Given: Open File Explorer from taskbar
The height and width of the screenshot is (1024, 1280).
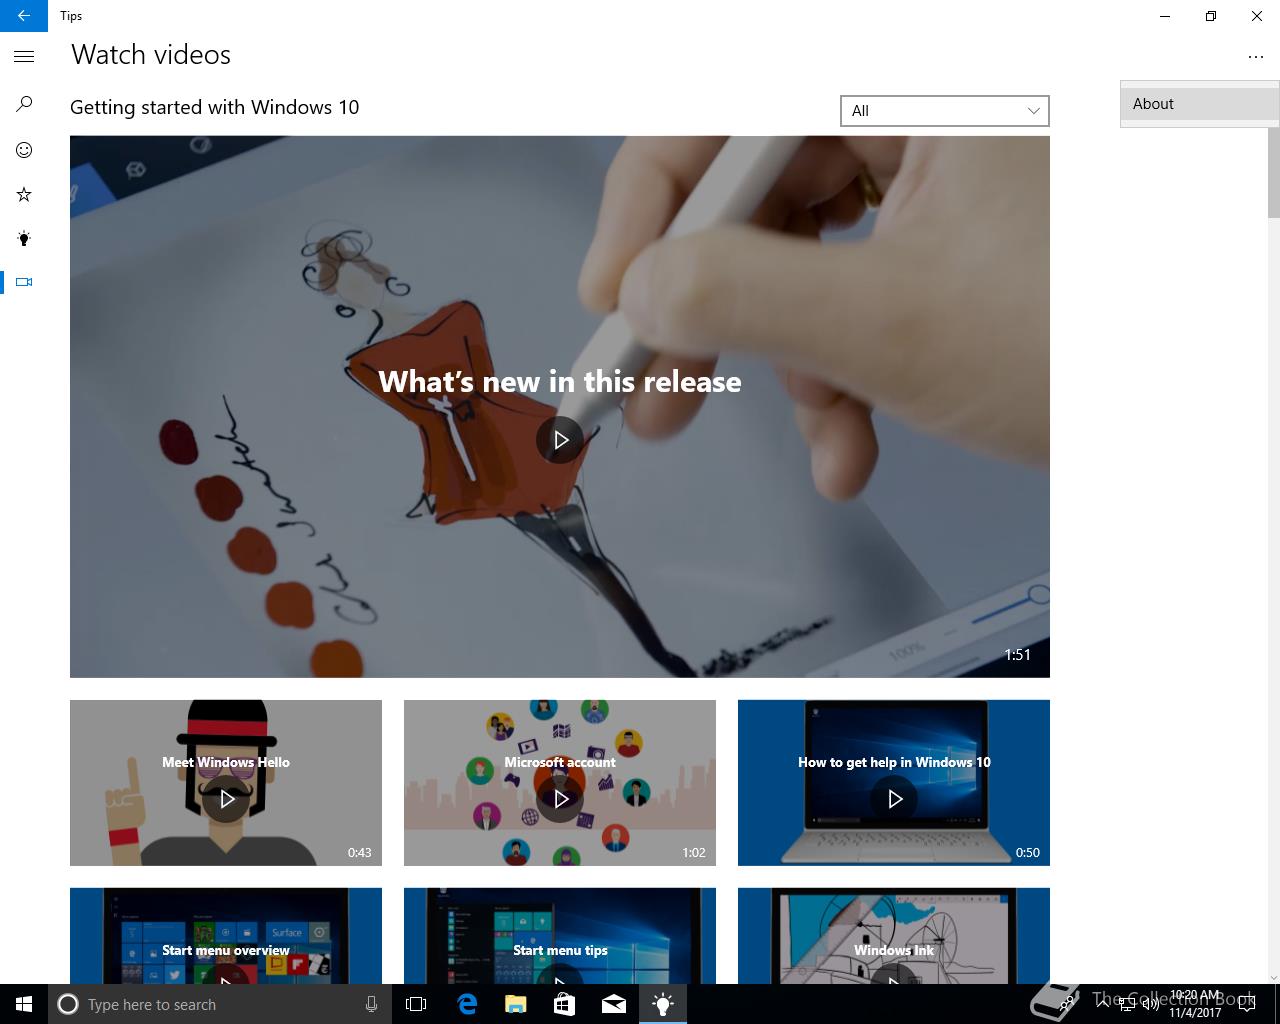Looking at the screenshot, I should pyautogui.click(x=515, y=1004).
